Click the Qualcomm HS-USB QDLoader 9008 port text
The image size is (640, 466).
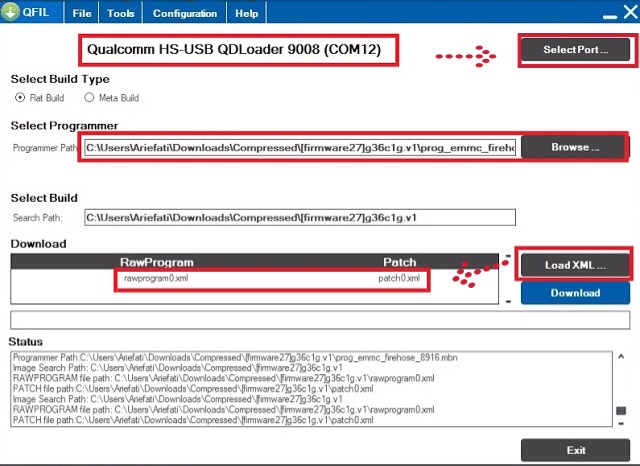[x=234, y=49]
